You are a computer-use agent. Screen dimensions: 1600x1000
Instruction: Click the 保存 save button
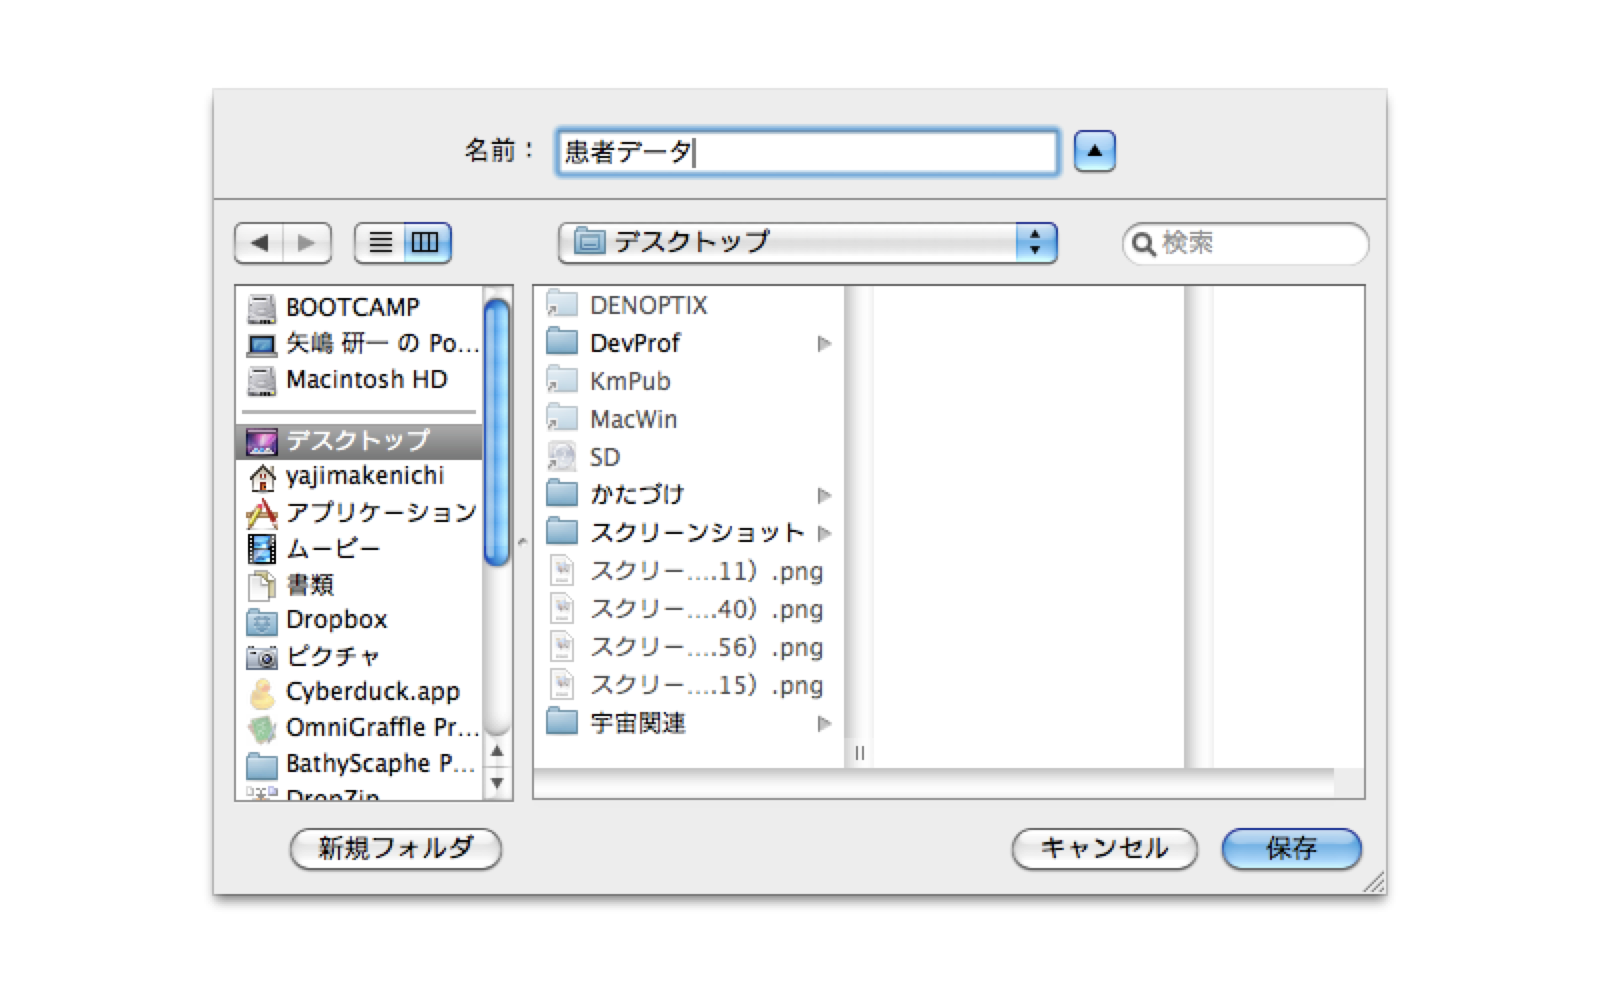[x=1290, y=849]
